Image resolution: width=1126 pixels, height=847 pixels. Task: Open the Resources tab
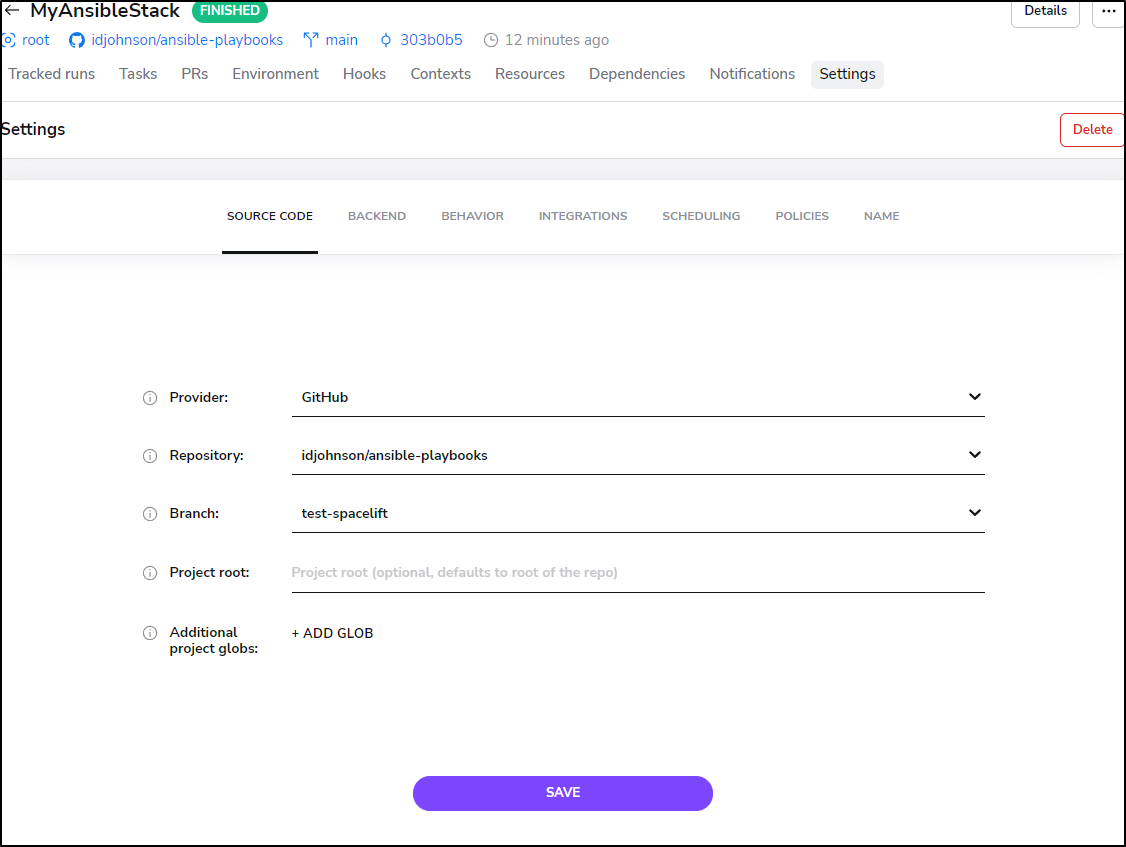[530, 74]
